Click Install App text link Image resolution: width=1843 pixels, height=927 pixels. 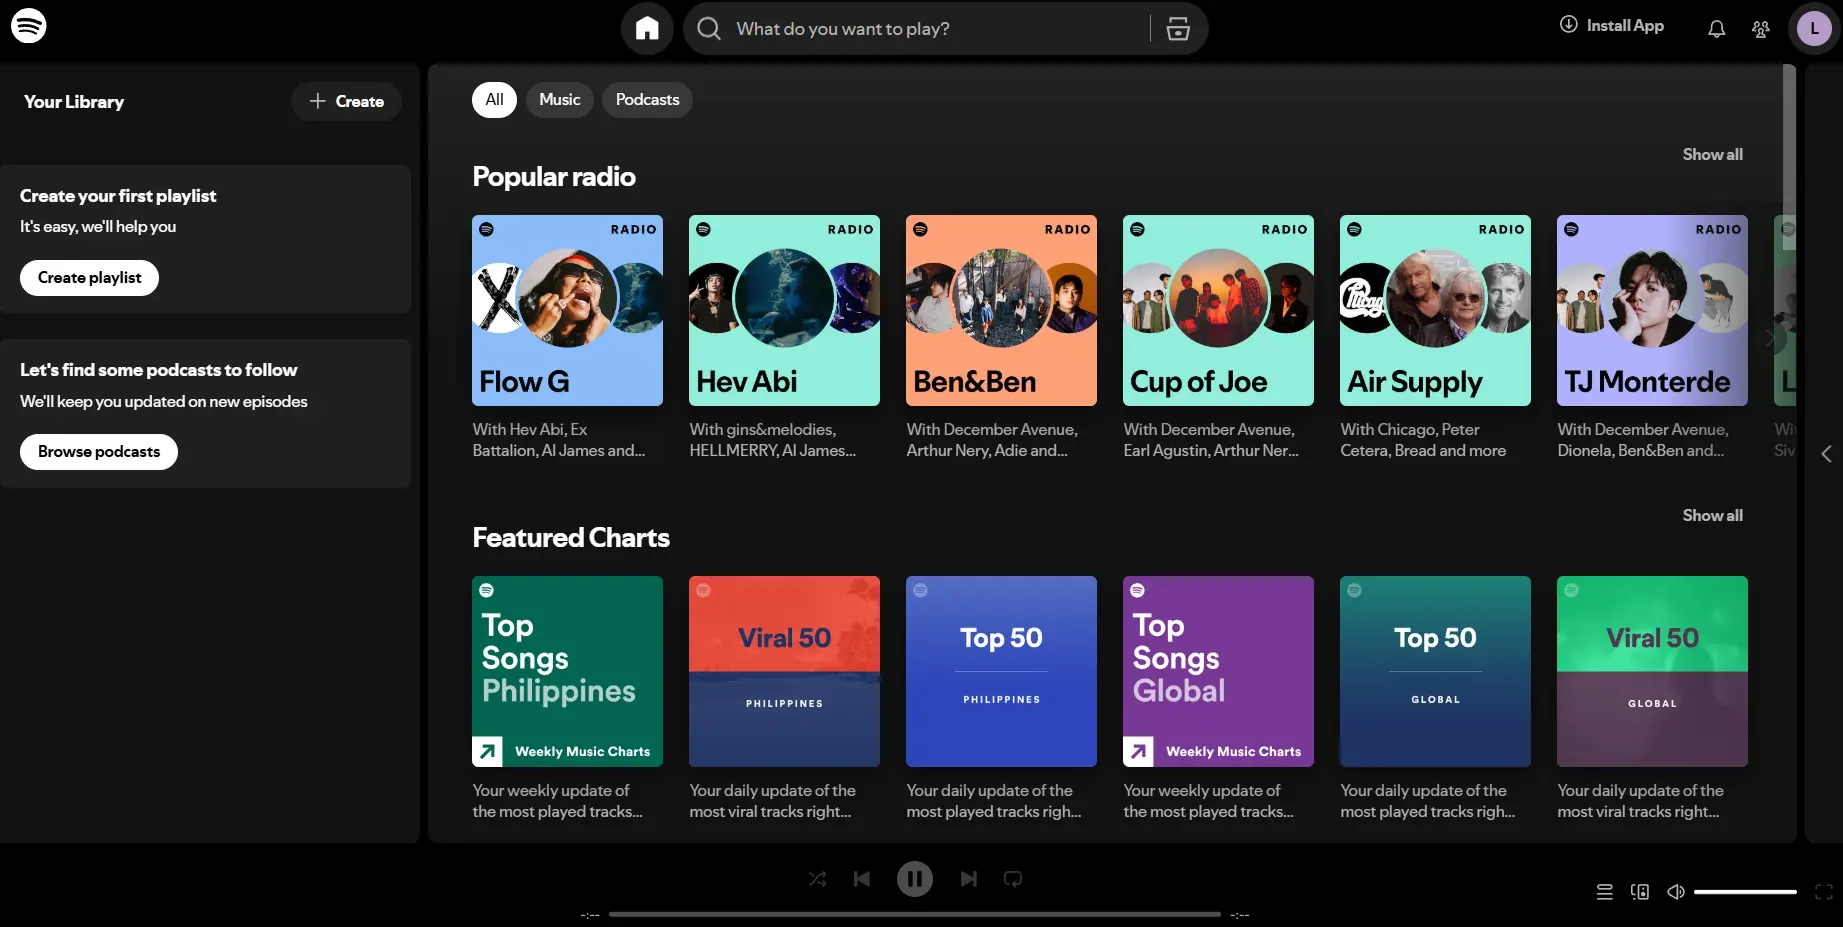point(1625,25)
